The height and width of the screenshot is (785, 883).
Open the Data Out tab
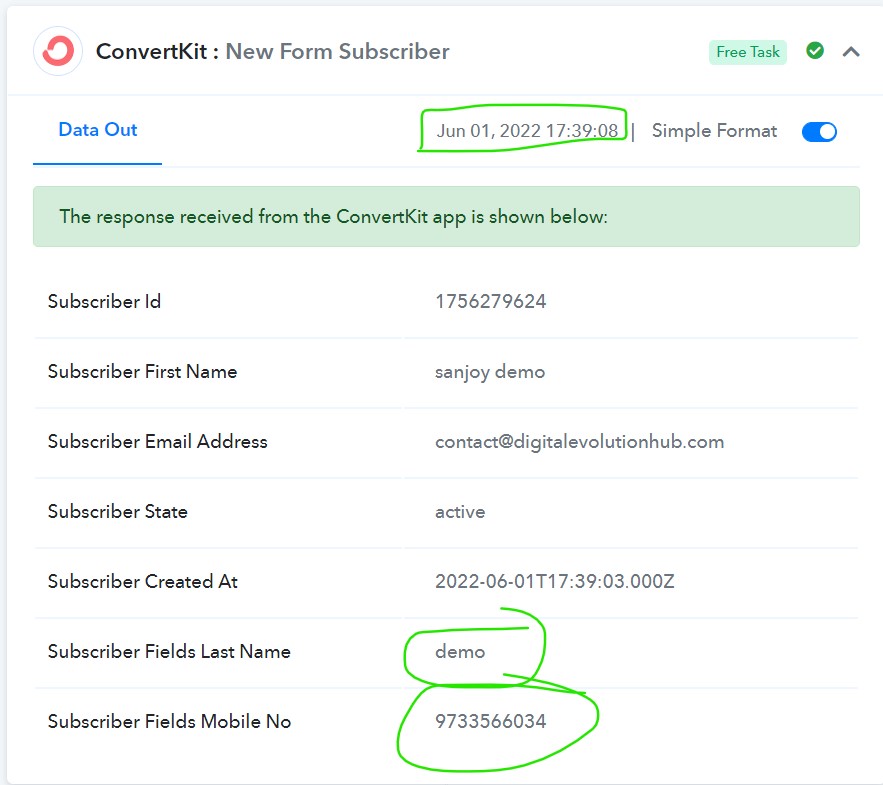click(97, 130)
